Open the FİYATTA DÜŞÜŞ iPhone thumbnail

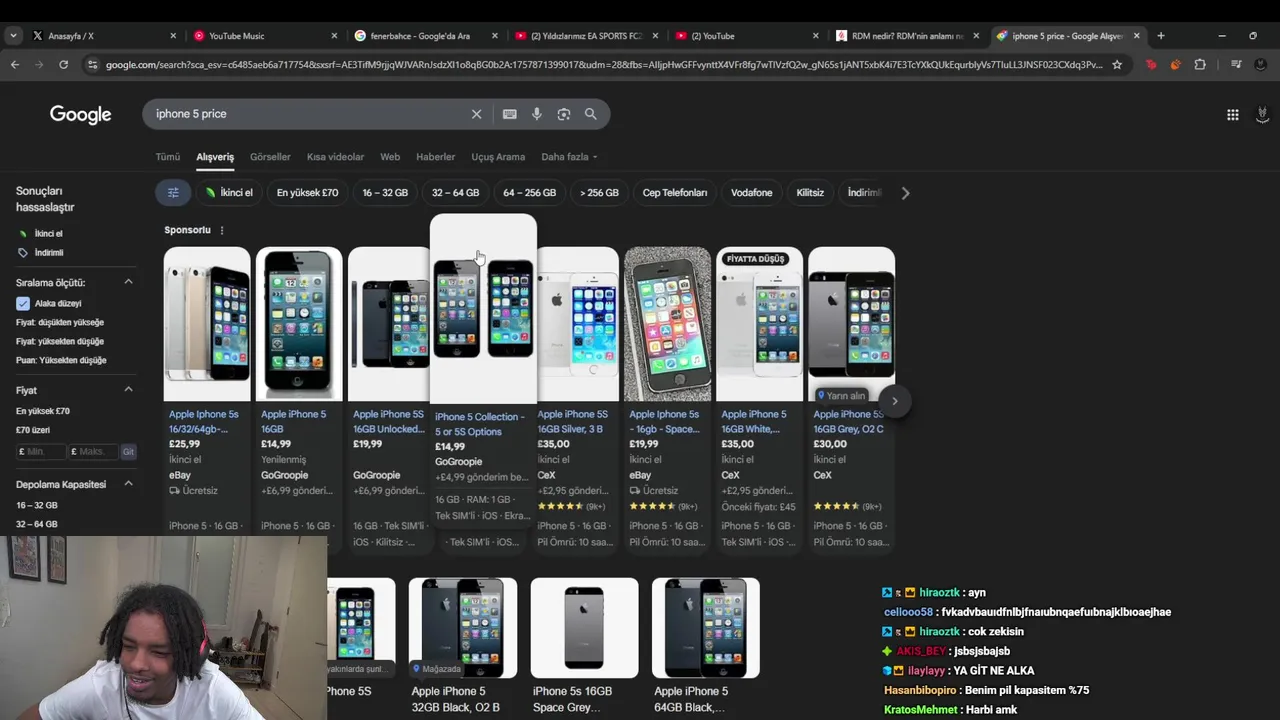tap(759, 324)
